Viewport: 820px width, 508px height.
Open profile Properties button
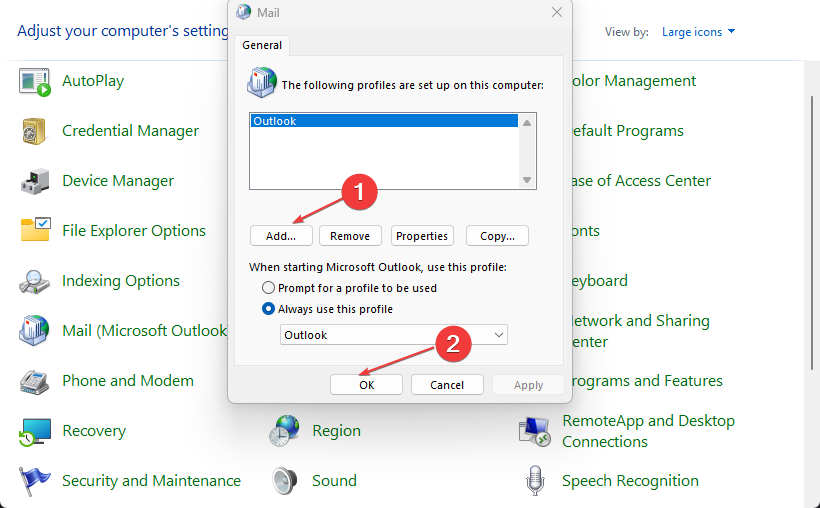click(x=422, y=236)
